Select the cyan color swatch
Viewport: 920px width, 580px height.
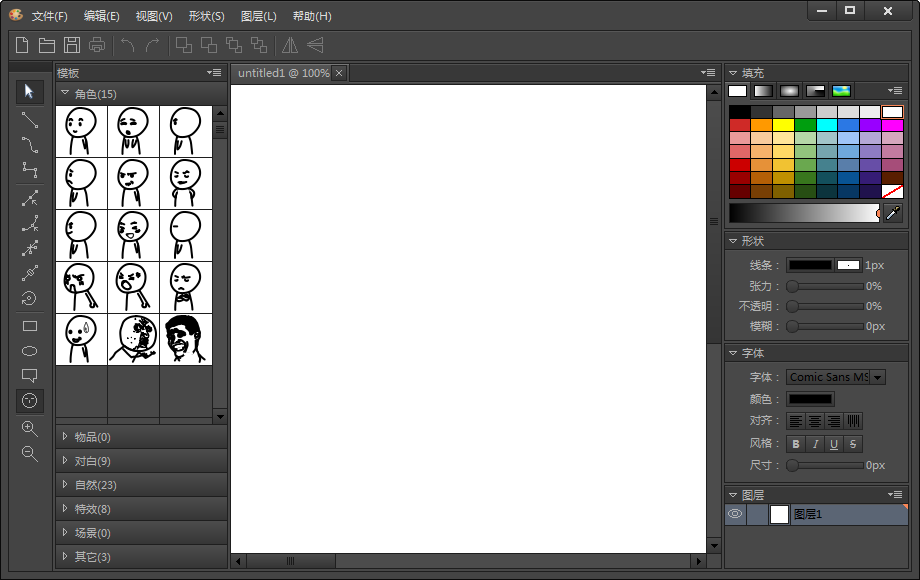(826, 125)
